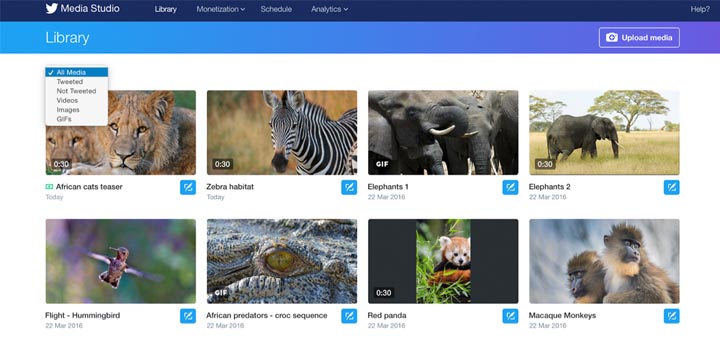Open Elephants 1 title

click(388, 187)
